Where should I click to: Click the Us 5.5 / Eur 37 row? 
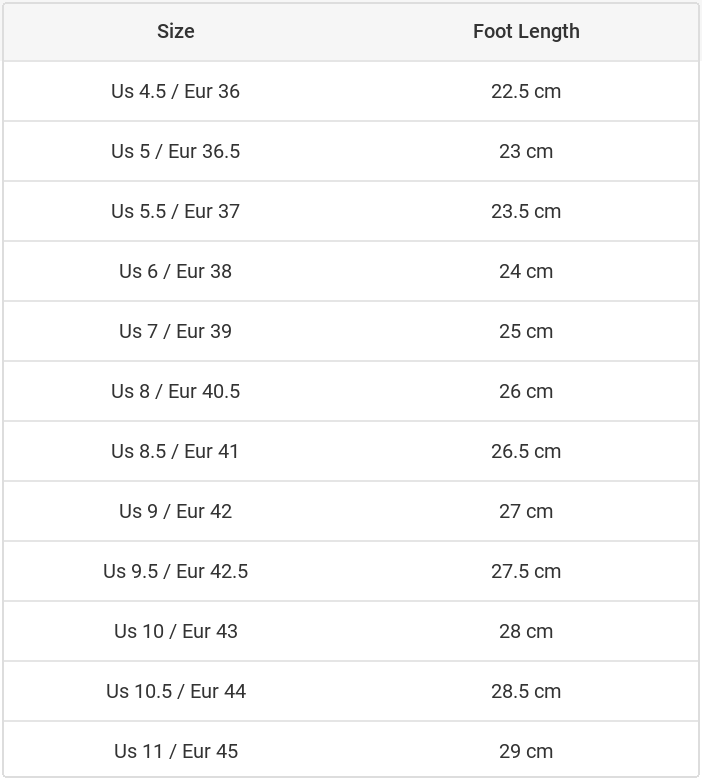(175, 211)
